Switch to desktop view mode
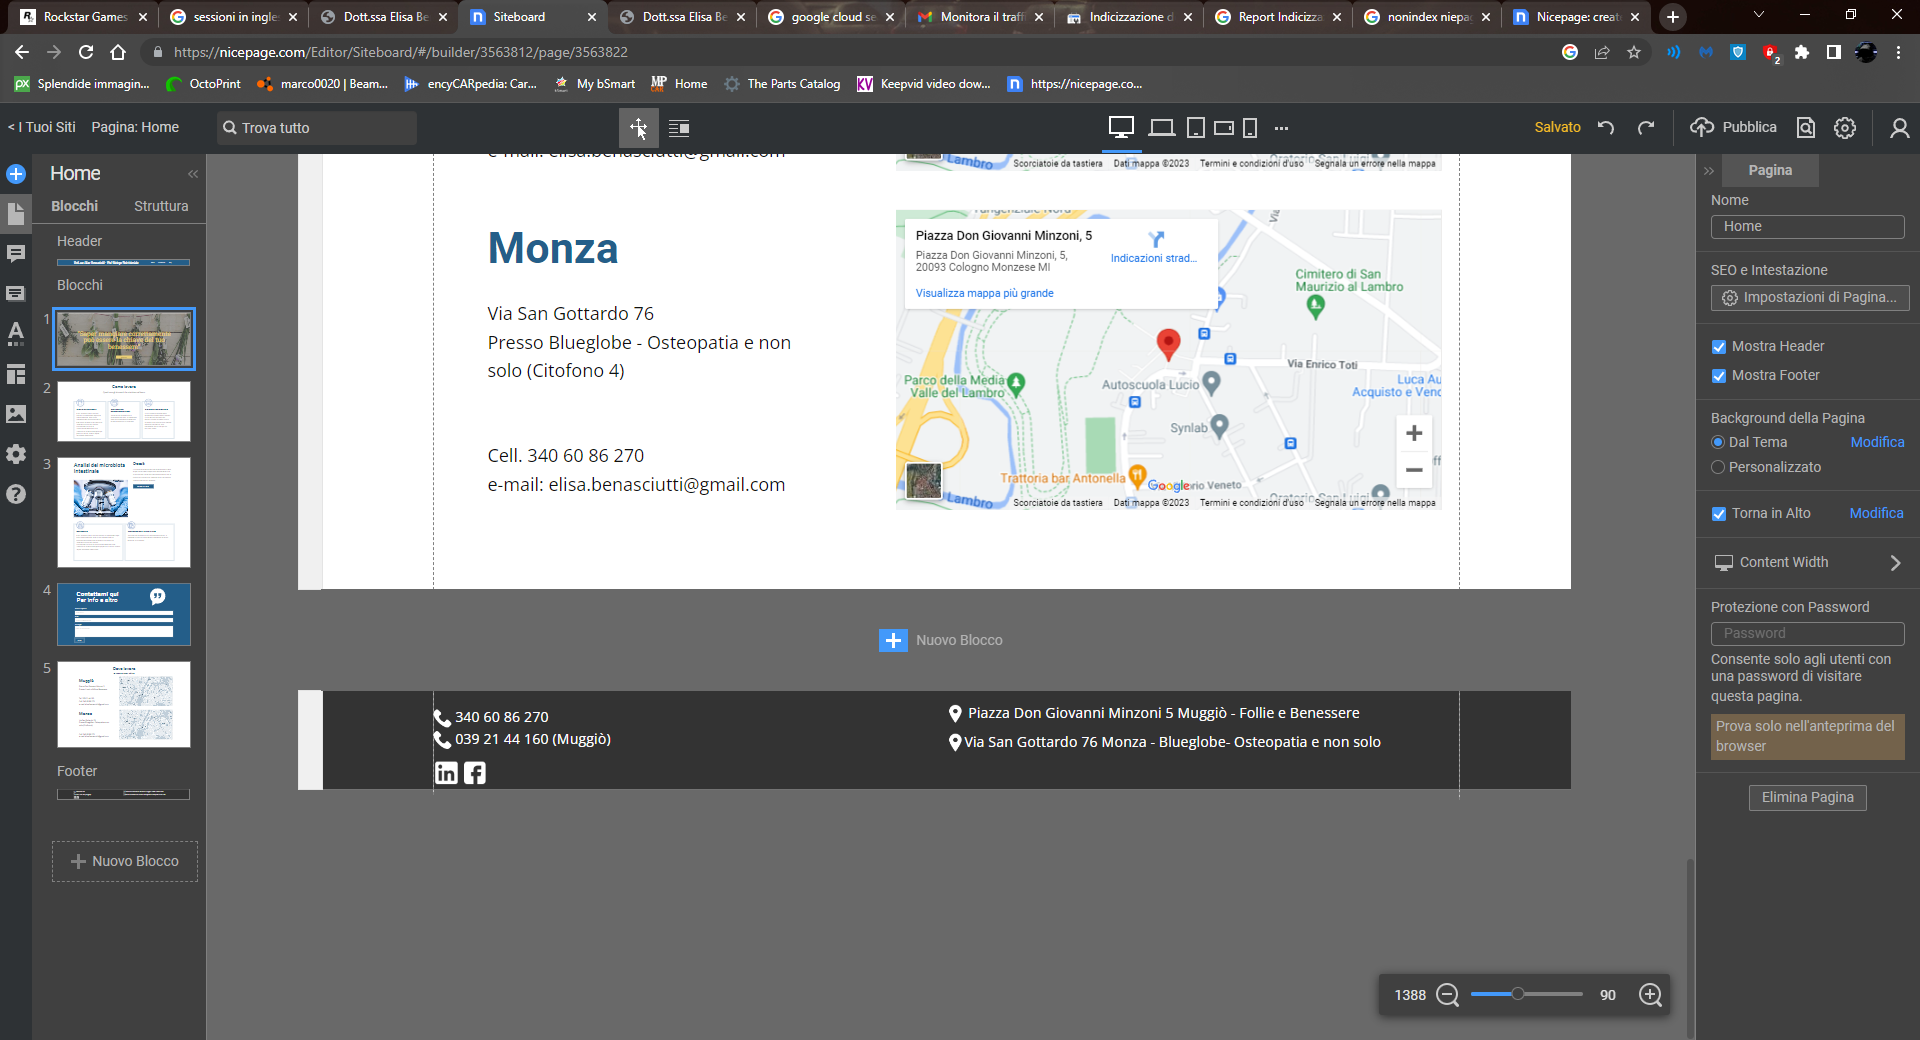Image resolution: width=1920 pixels, height=1040 pixels. click(1121, 128)
